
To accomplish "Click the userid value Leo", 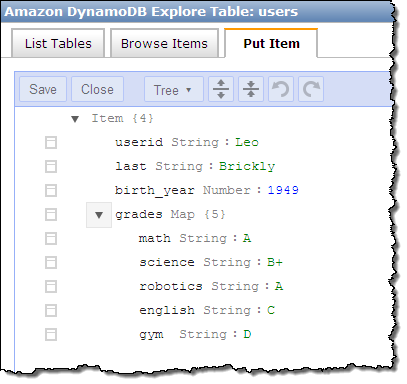I will click(247, 142).
